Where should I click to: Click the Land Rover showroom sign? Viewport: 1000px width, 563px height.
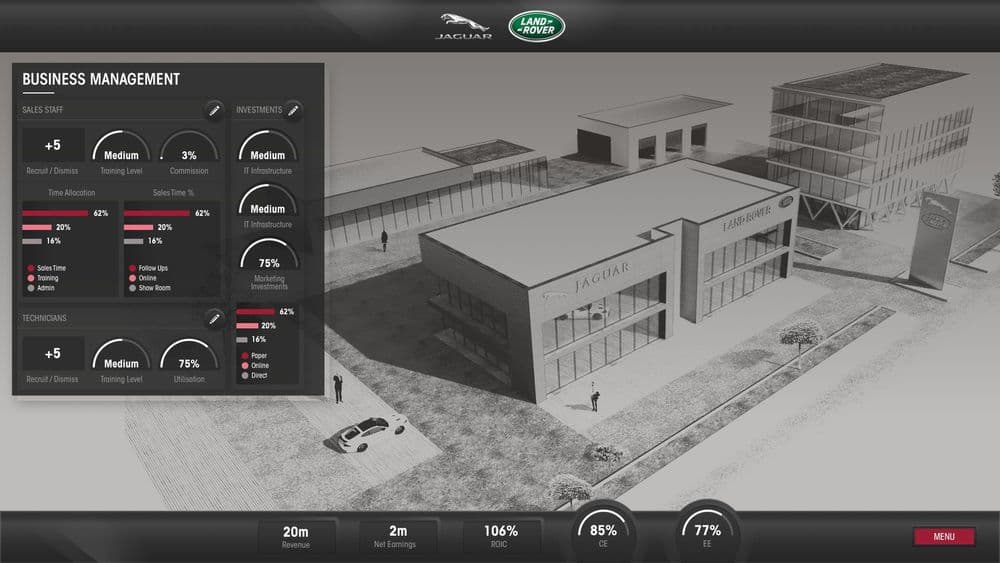pyautogui.click(x=747, y=218)
